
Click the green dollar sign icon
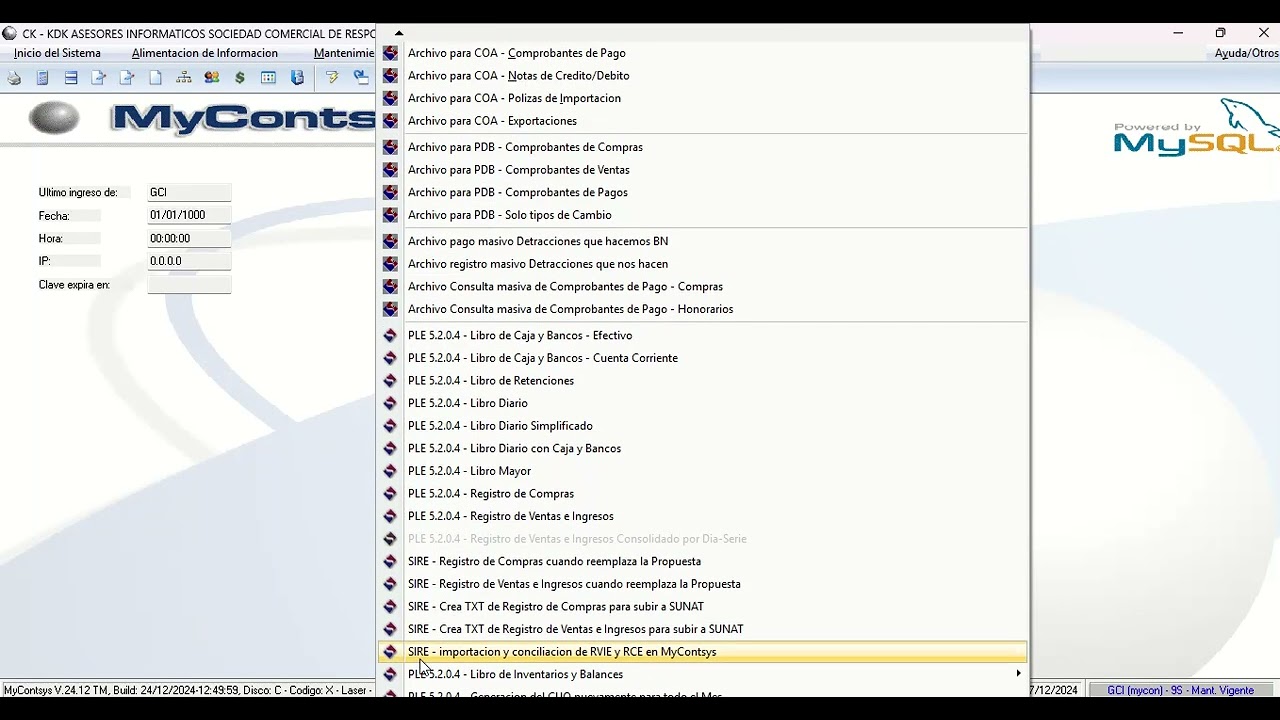pyautogui.click(x=240, y=78)
